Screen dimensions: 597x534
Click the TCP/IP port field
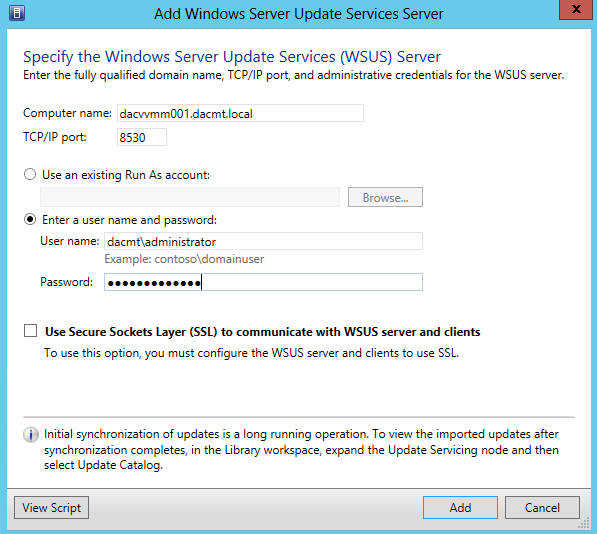(142, 137)
